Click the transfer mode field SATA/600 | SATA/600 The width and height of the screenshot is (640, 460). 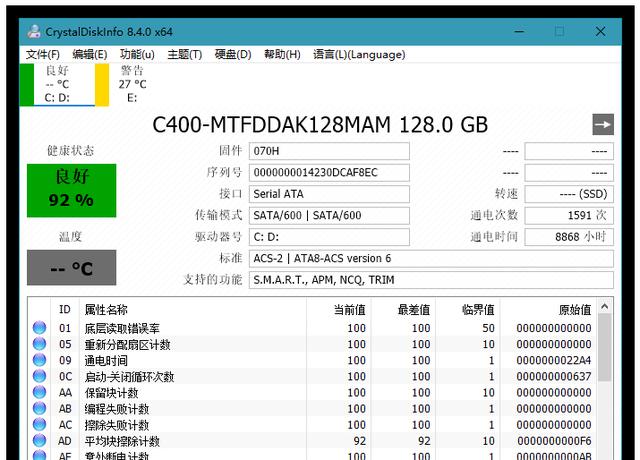tap(329, 216)
